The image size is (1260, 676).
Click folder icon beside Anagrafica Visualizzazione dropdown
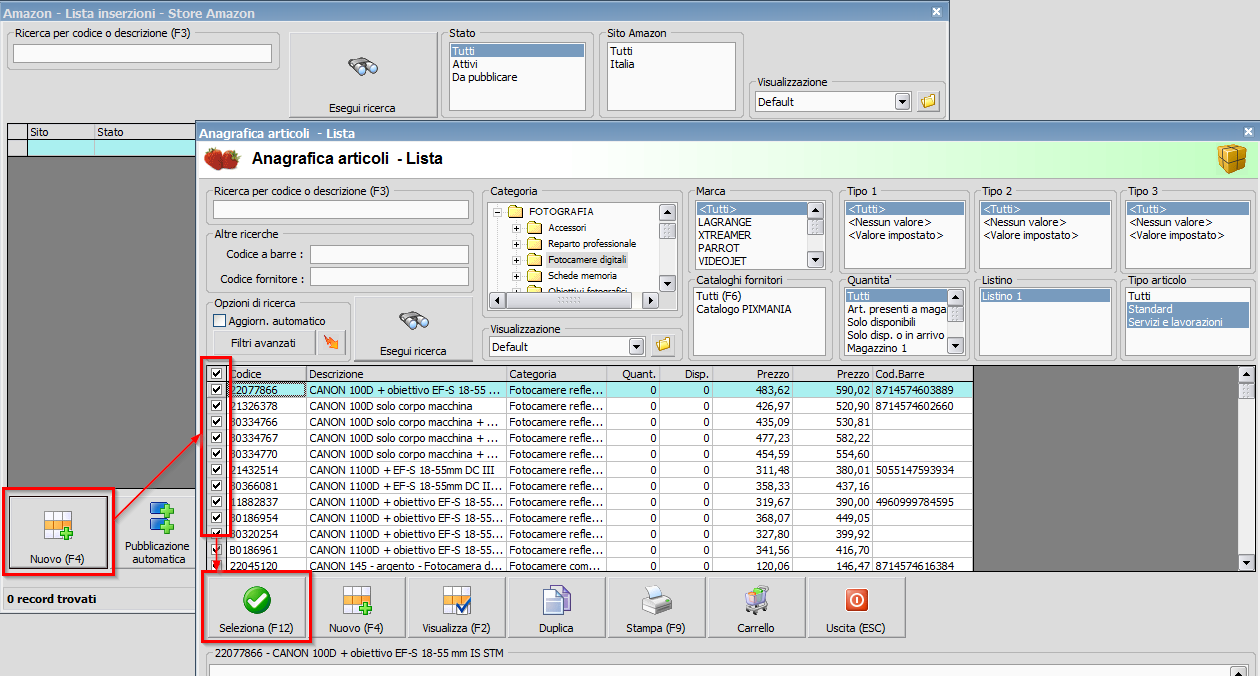click(662, 346)
